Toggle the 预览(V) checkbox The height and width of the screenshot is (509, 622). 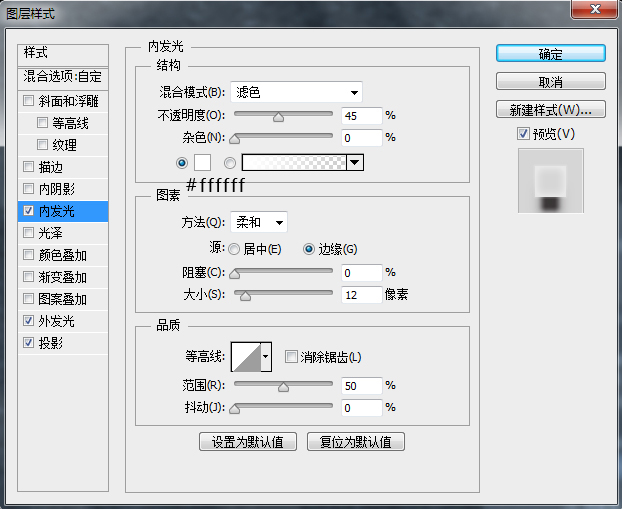coord(523,134)
